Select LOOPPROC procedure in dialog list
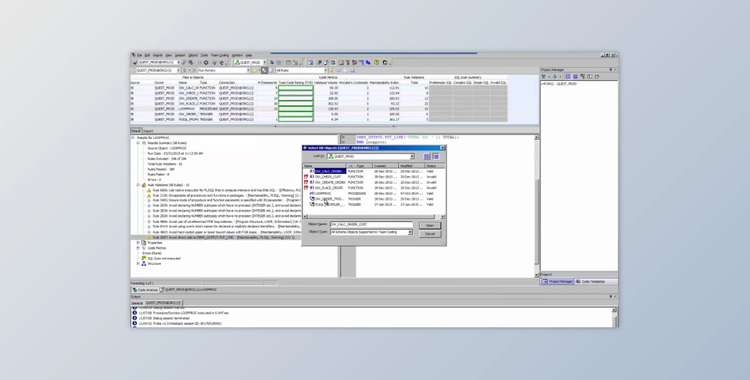The width and height of the screenshot is (750, 380). 323,194
